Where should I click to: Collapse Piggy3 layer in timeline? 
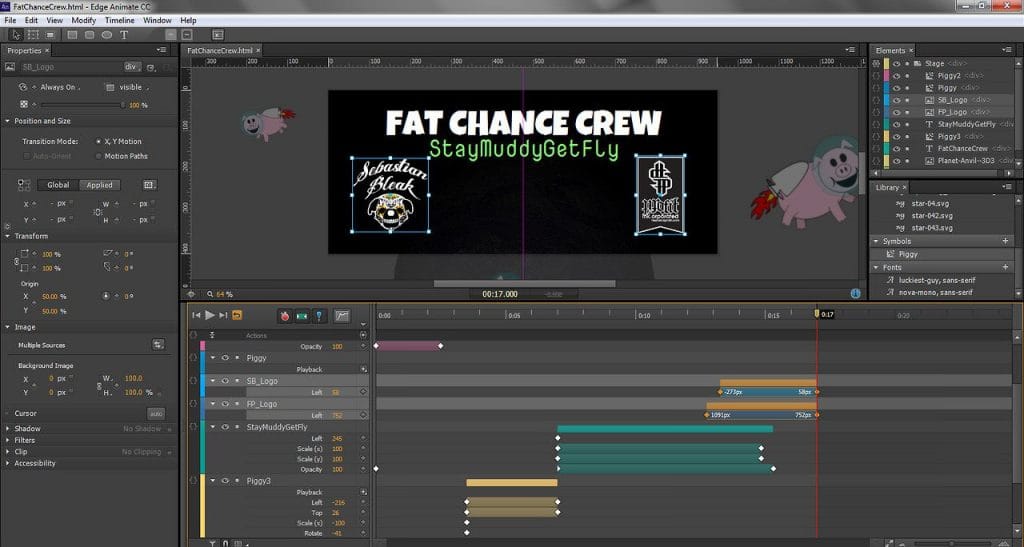(212, 481)
